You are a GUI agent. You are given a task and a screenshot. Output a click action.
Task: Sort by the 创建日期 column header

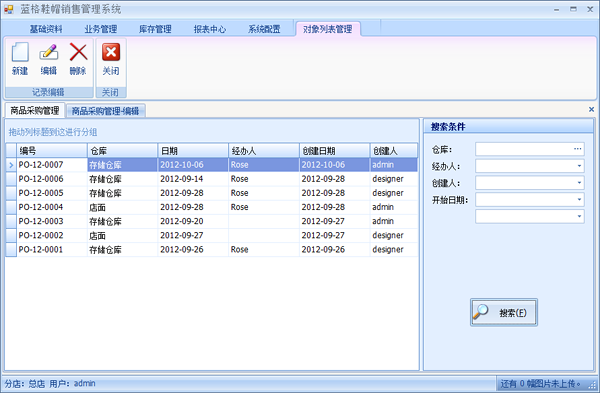(334, 151)
